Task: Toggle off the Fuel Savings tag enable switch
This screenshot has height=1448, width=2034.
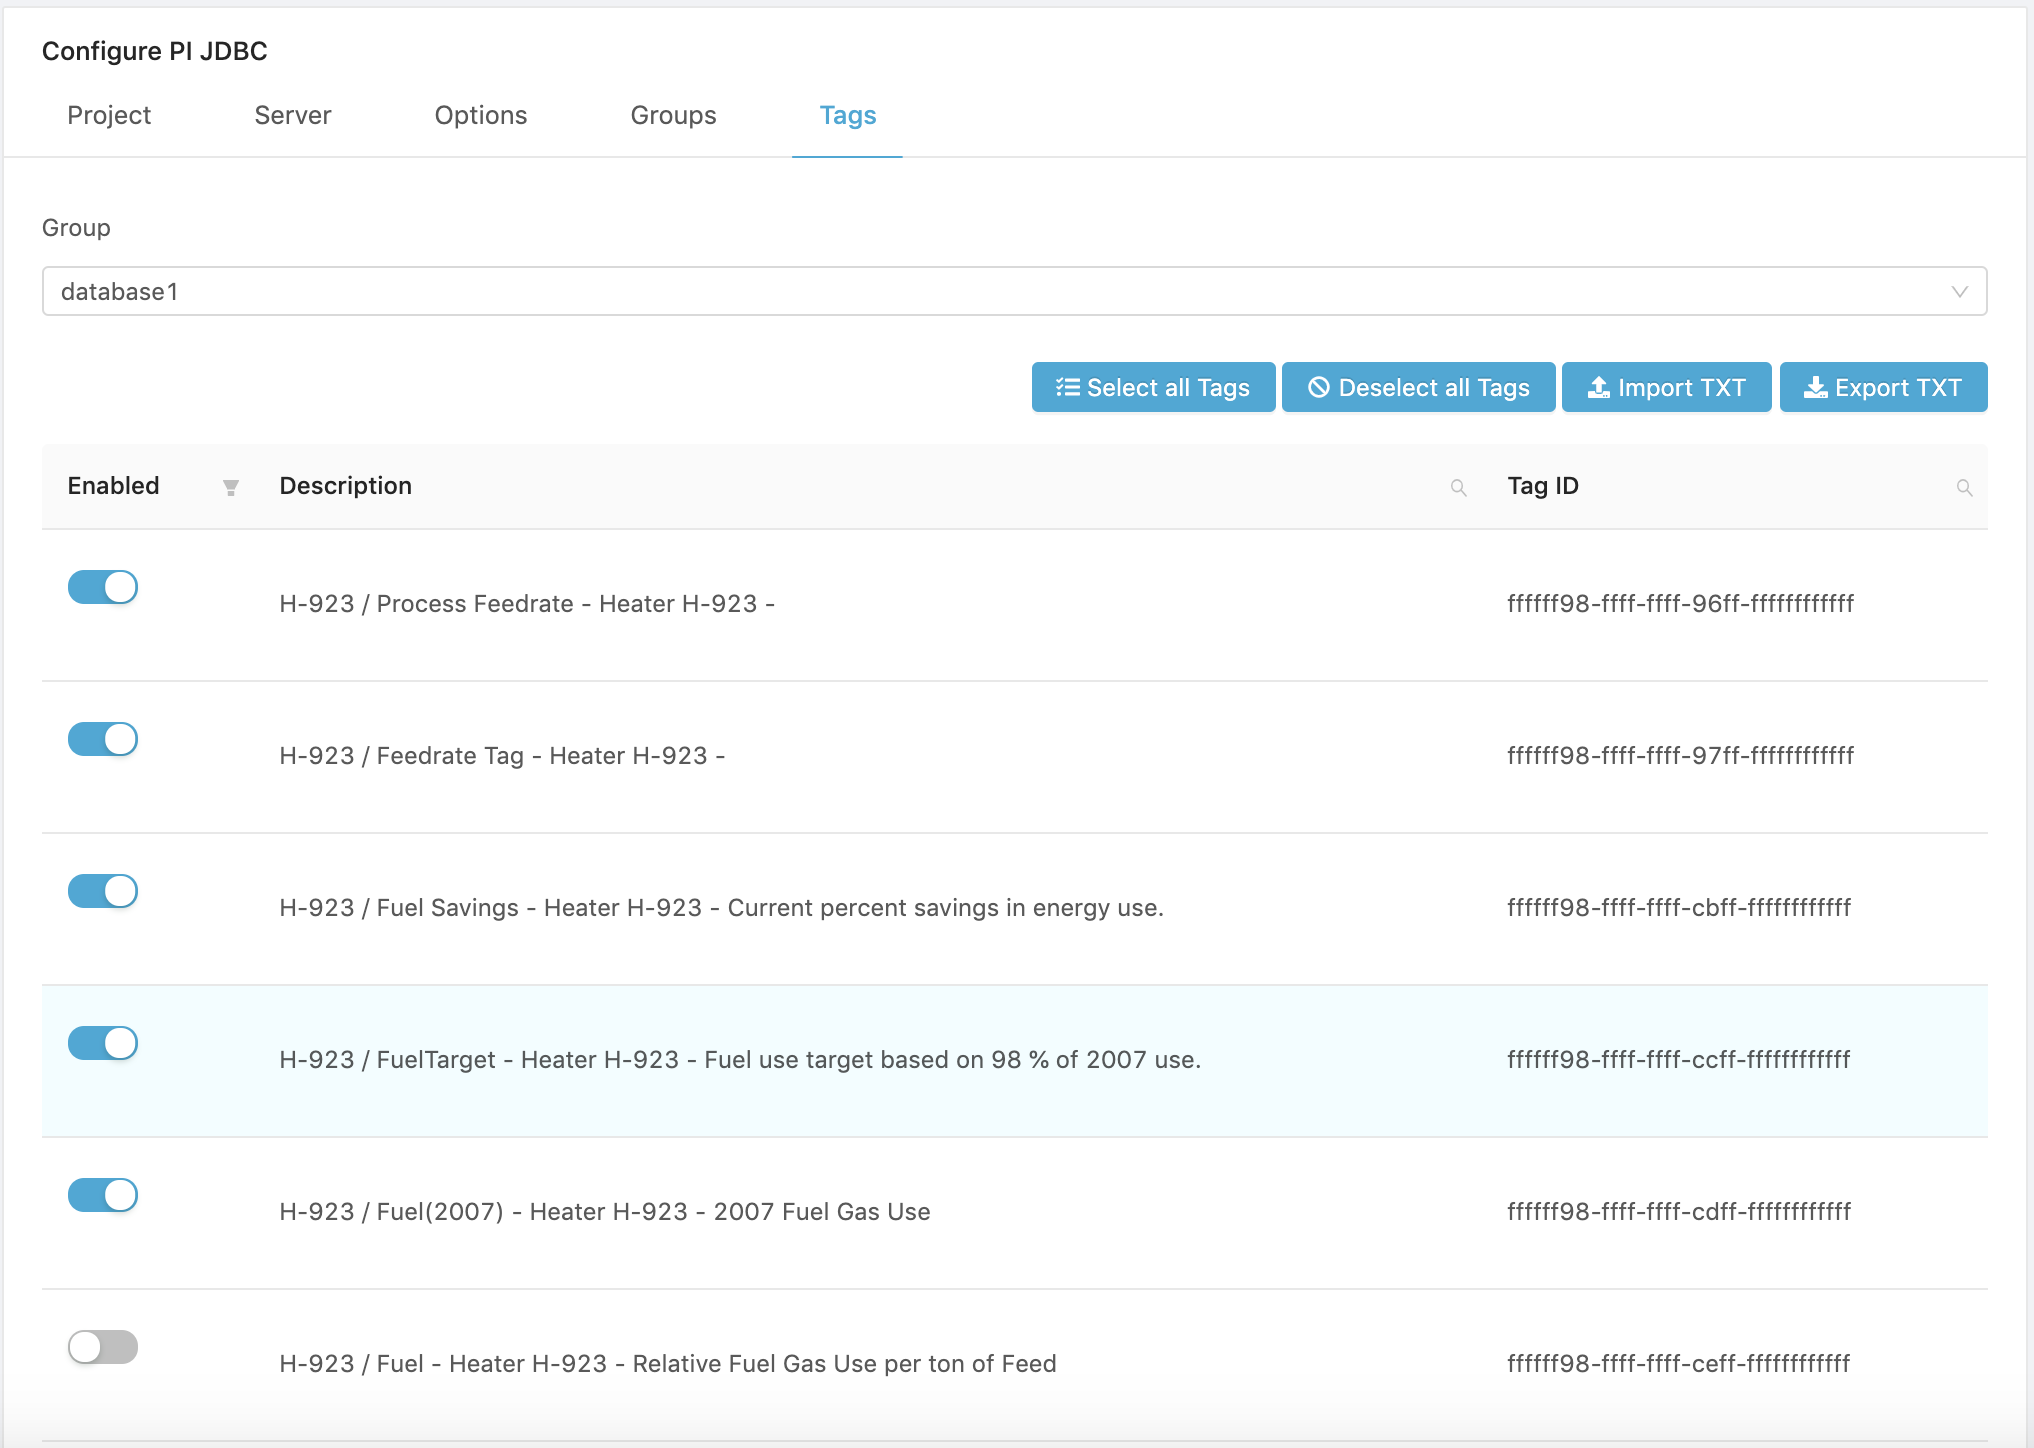Action: point(102,890)
